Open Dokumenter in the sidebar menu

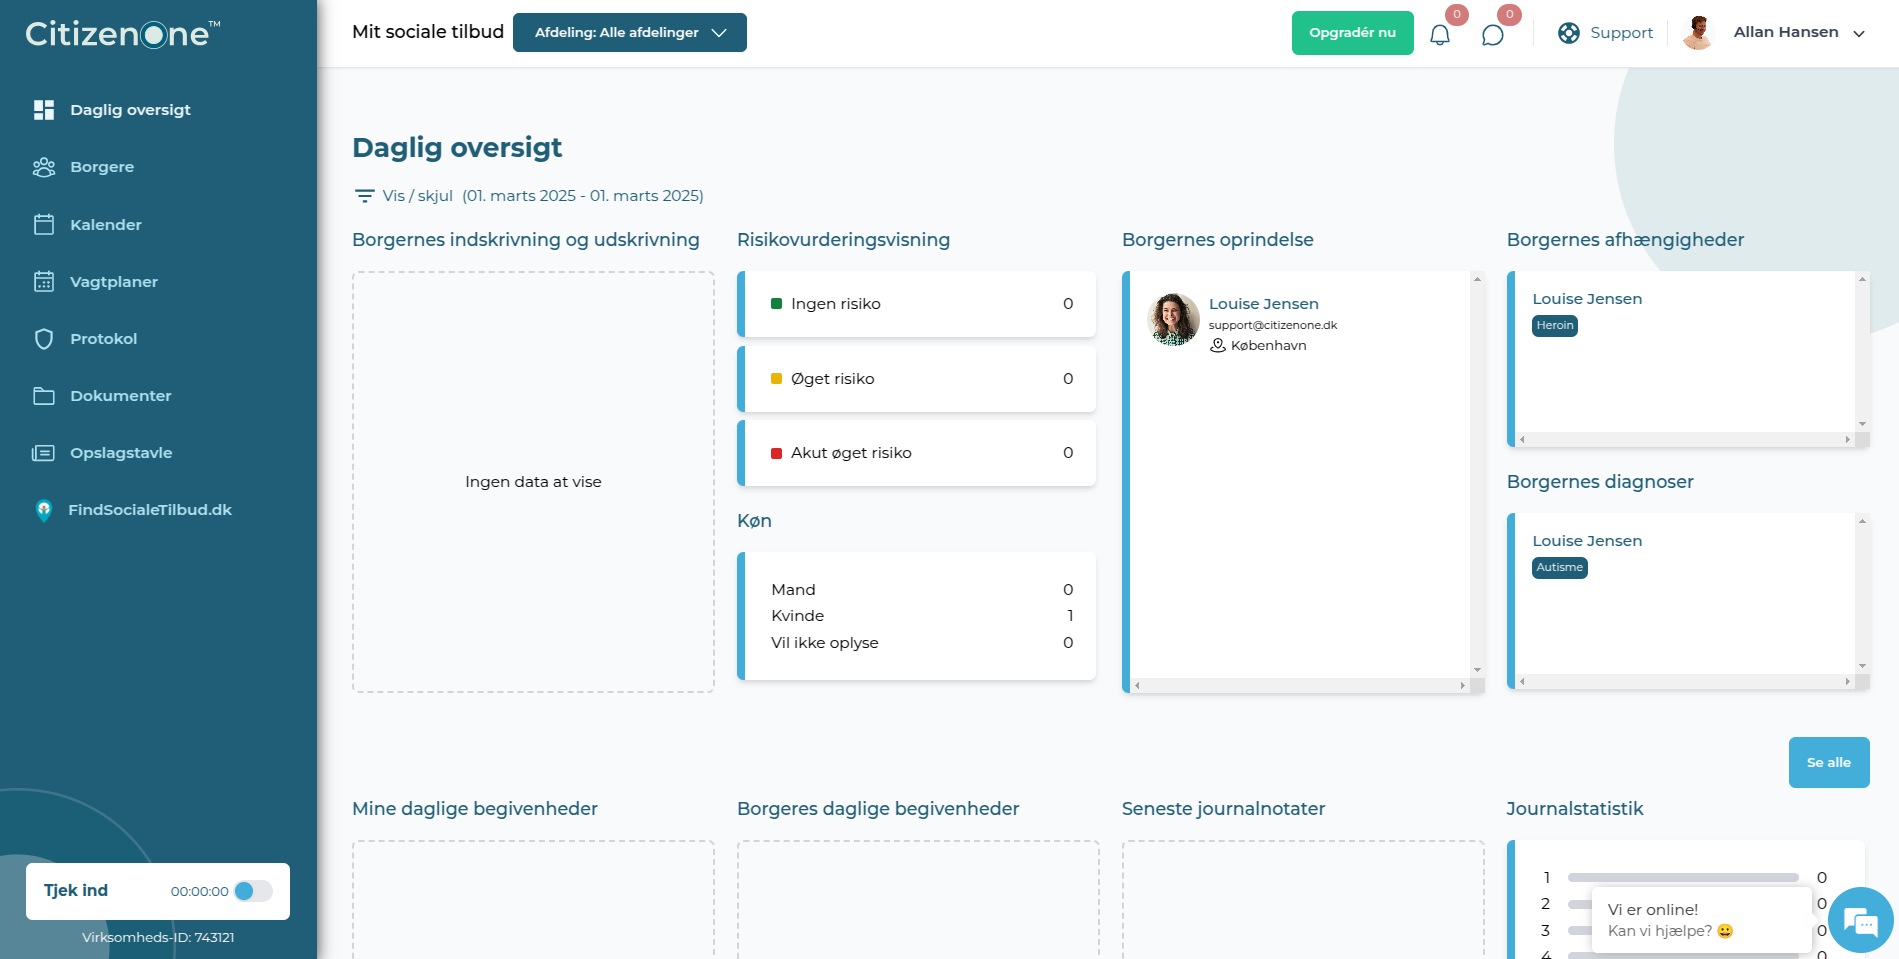pyautogui.click(x=121, y=396)
